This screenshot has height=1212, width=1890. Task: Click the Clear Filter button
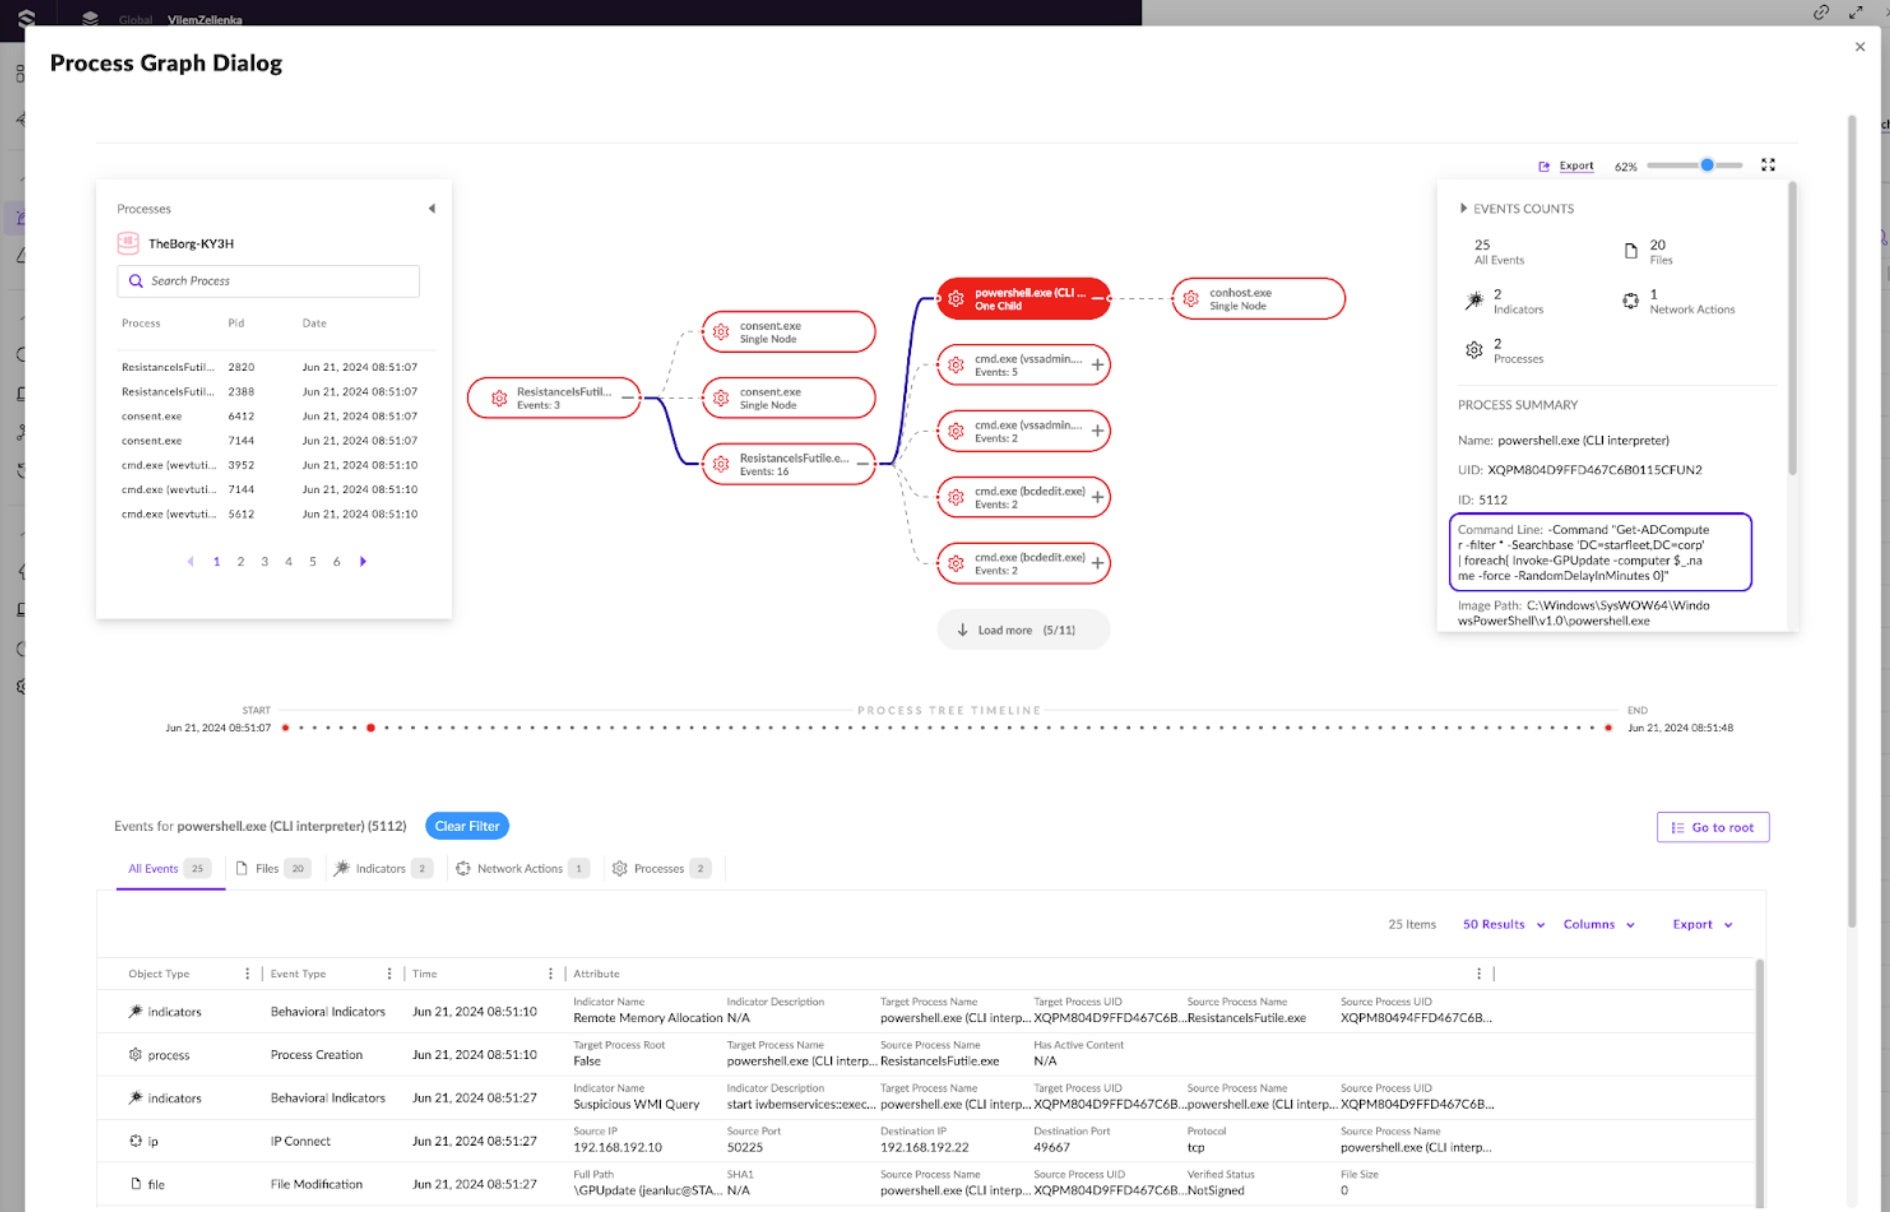tap(467, 826)
